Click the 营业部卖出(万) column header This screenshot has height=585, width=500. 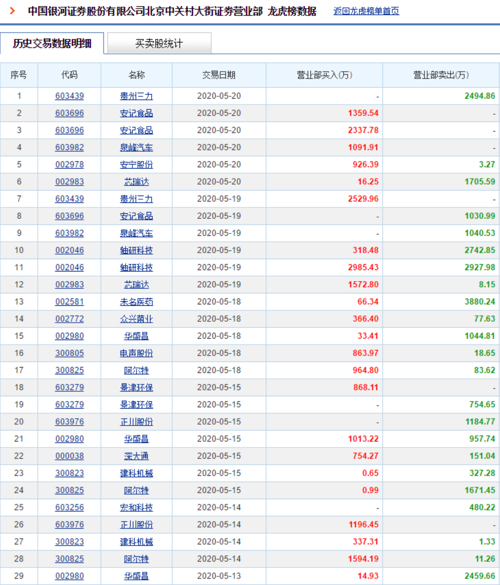pyautogui.click(x=441, y=75)
